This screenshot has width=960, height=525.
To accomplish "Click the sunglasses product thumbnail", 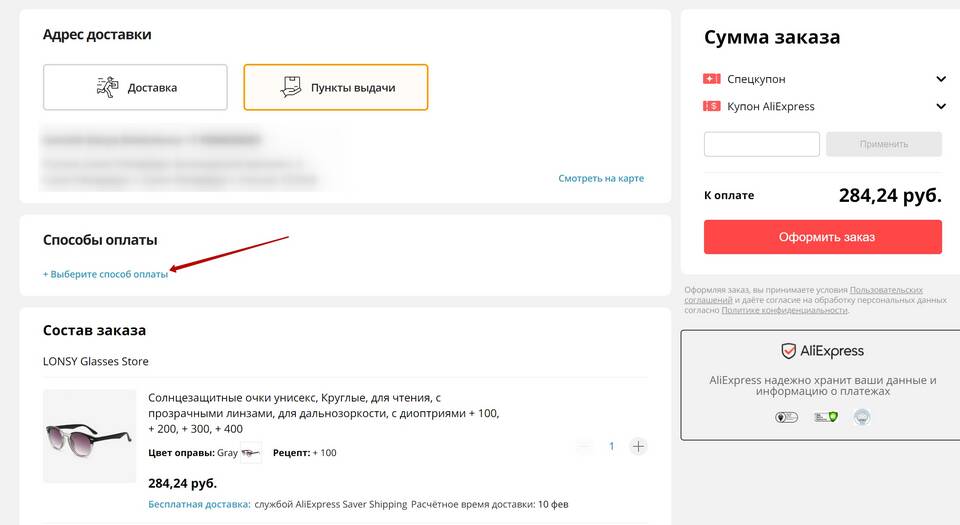I will point(89,436).
